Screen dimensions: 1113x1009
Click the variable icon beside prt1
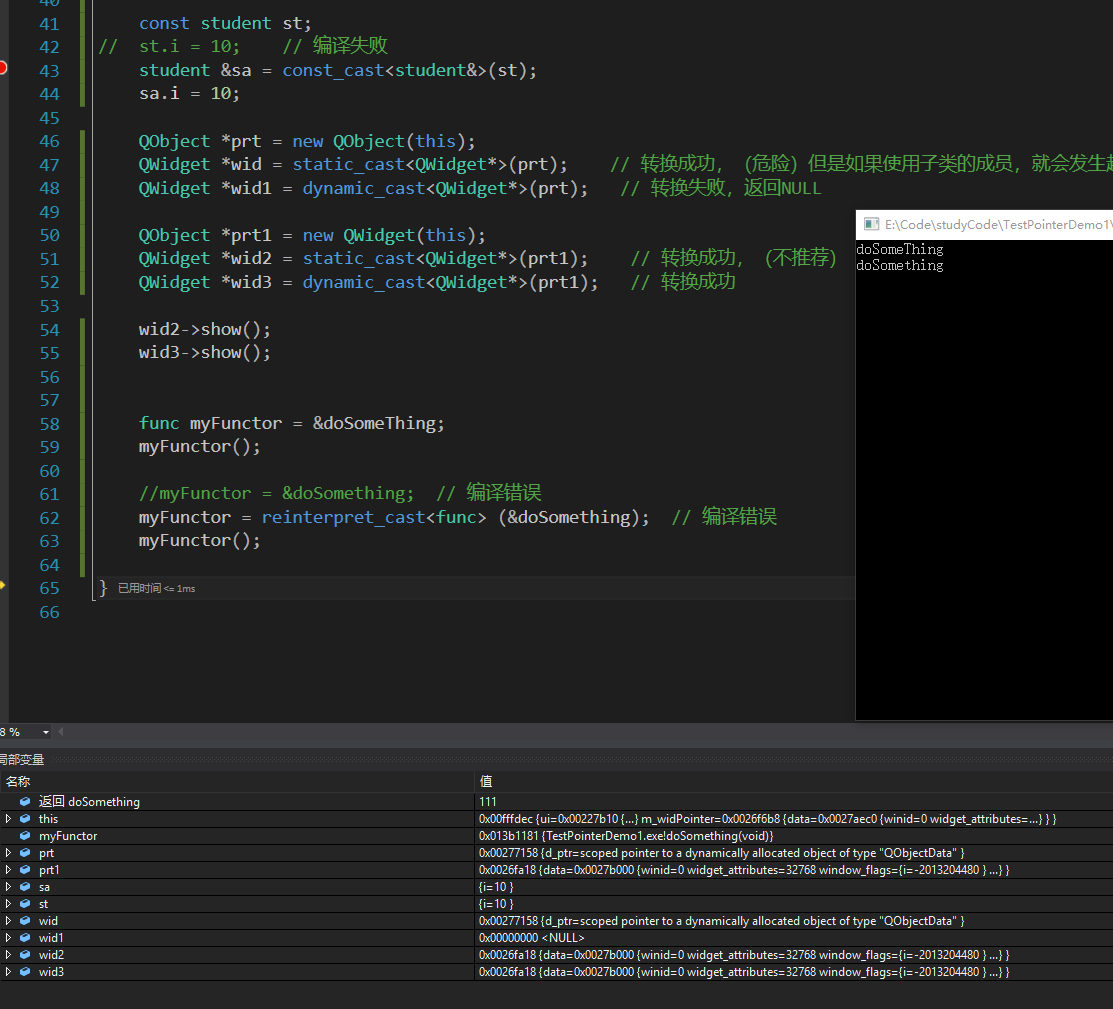[25, 870]
